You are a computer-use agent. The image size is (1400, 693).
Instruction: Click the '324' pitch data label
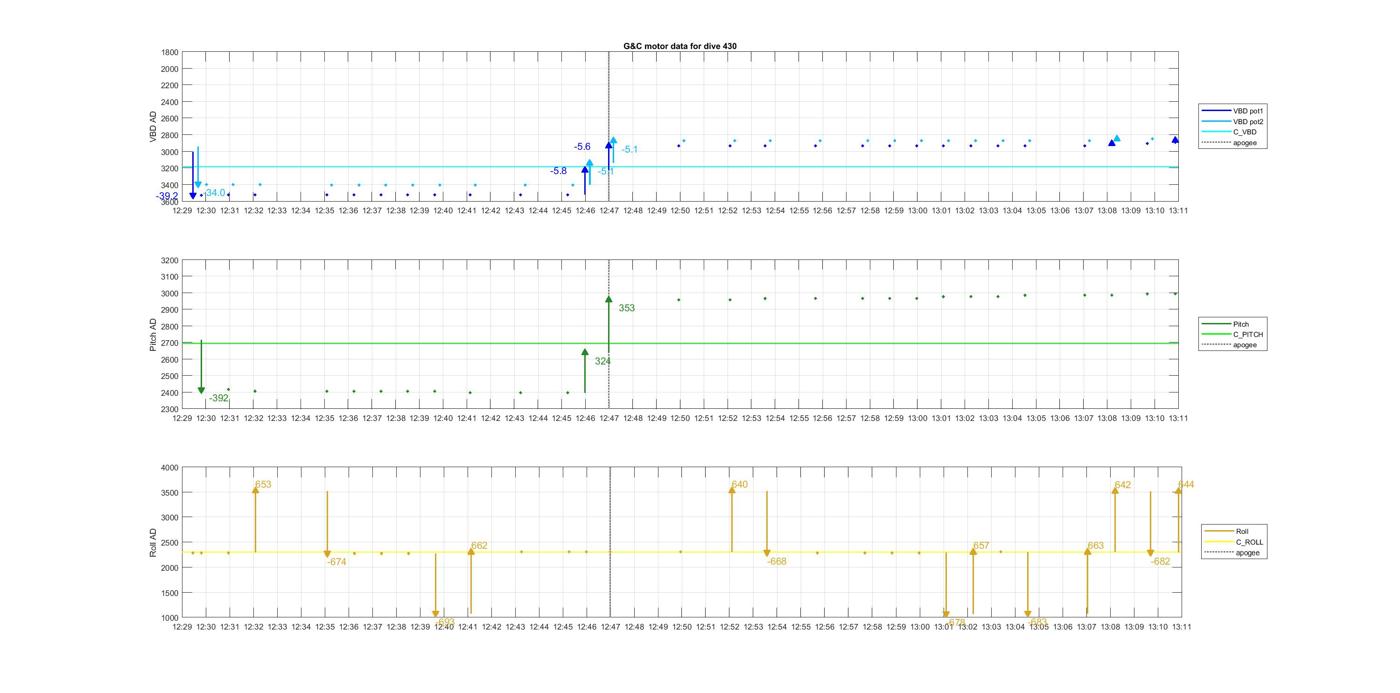[602, 361]
